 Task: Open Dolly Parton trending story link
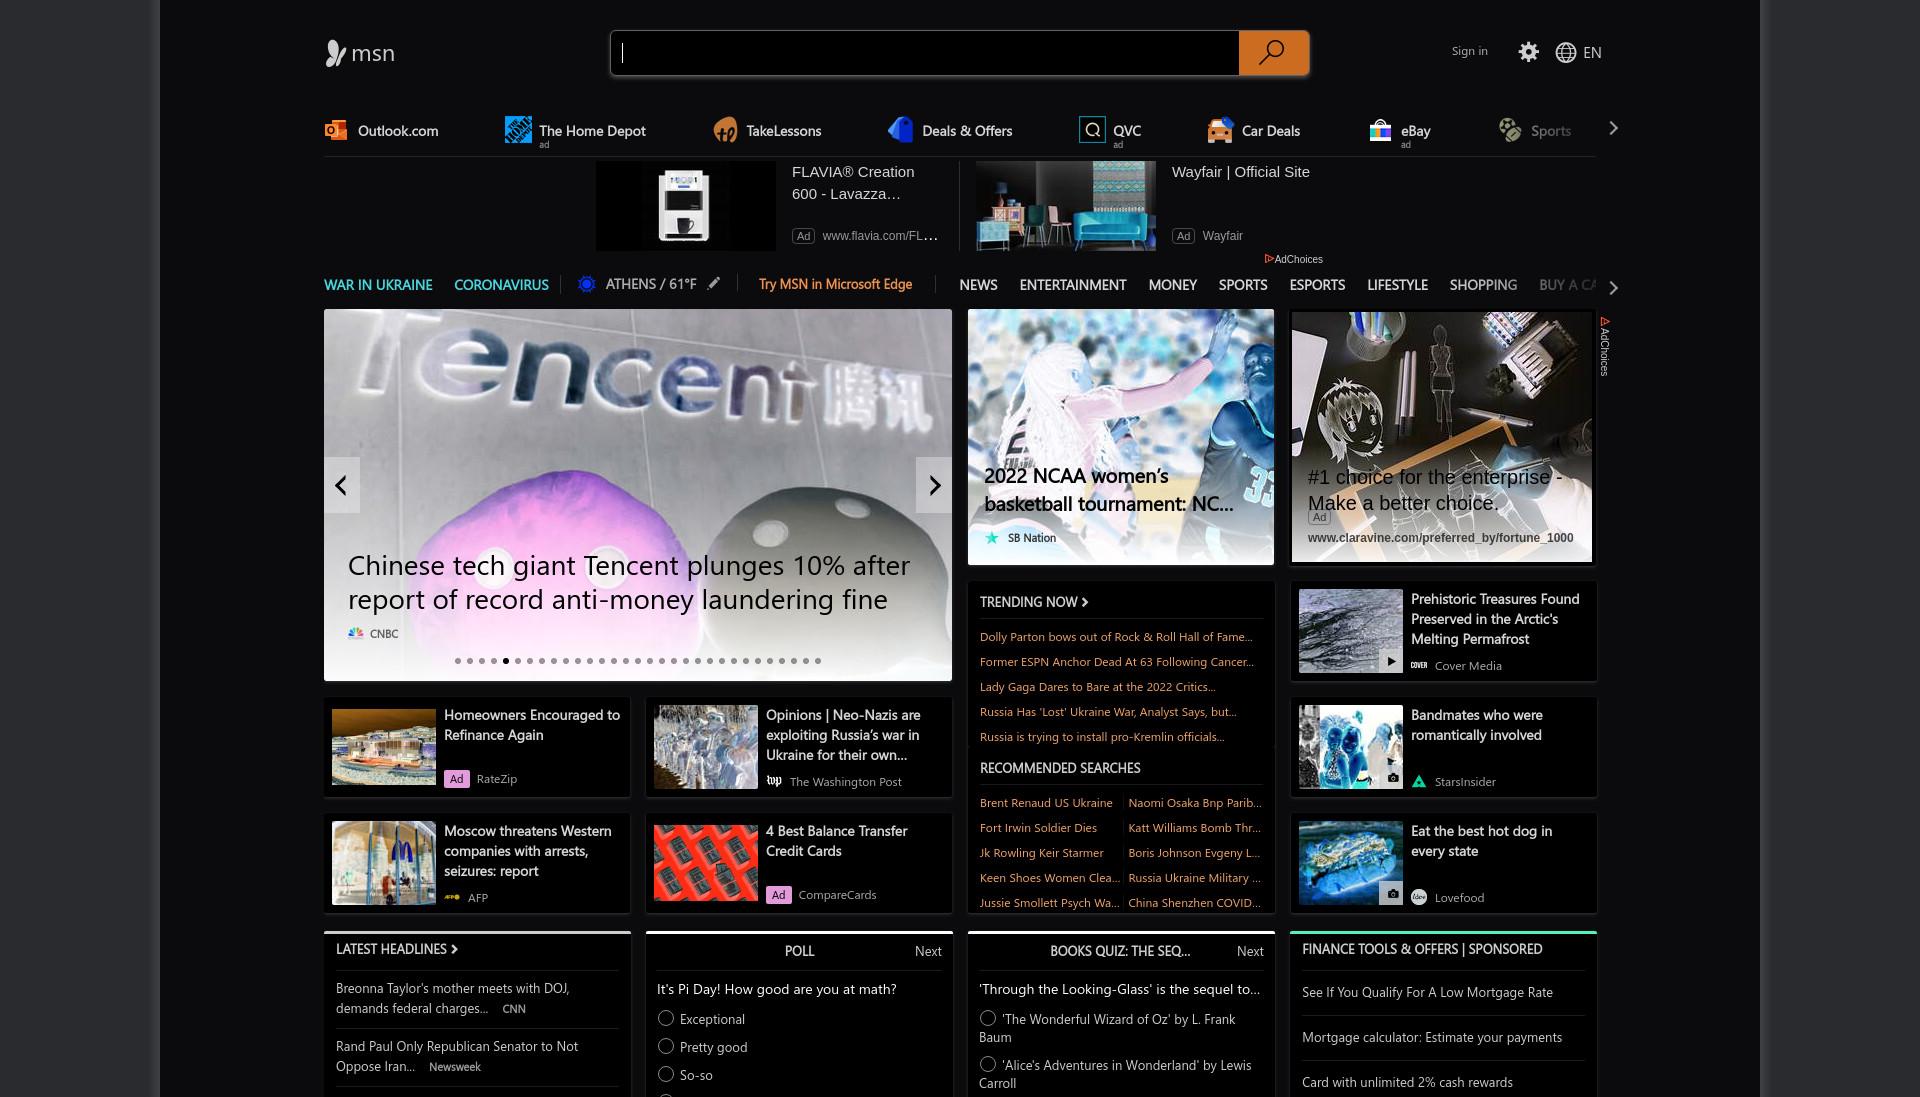[1116, 637]
